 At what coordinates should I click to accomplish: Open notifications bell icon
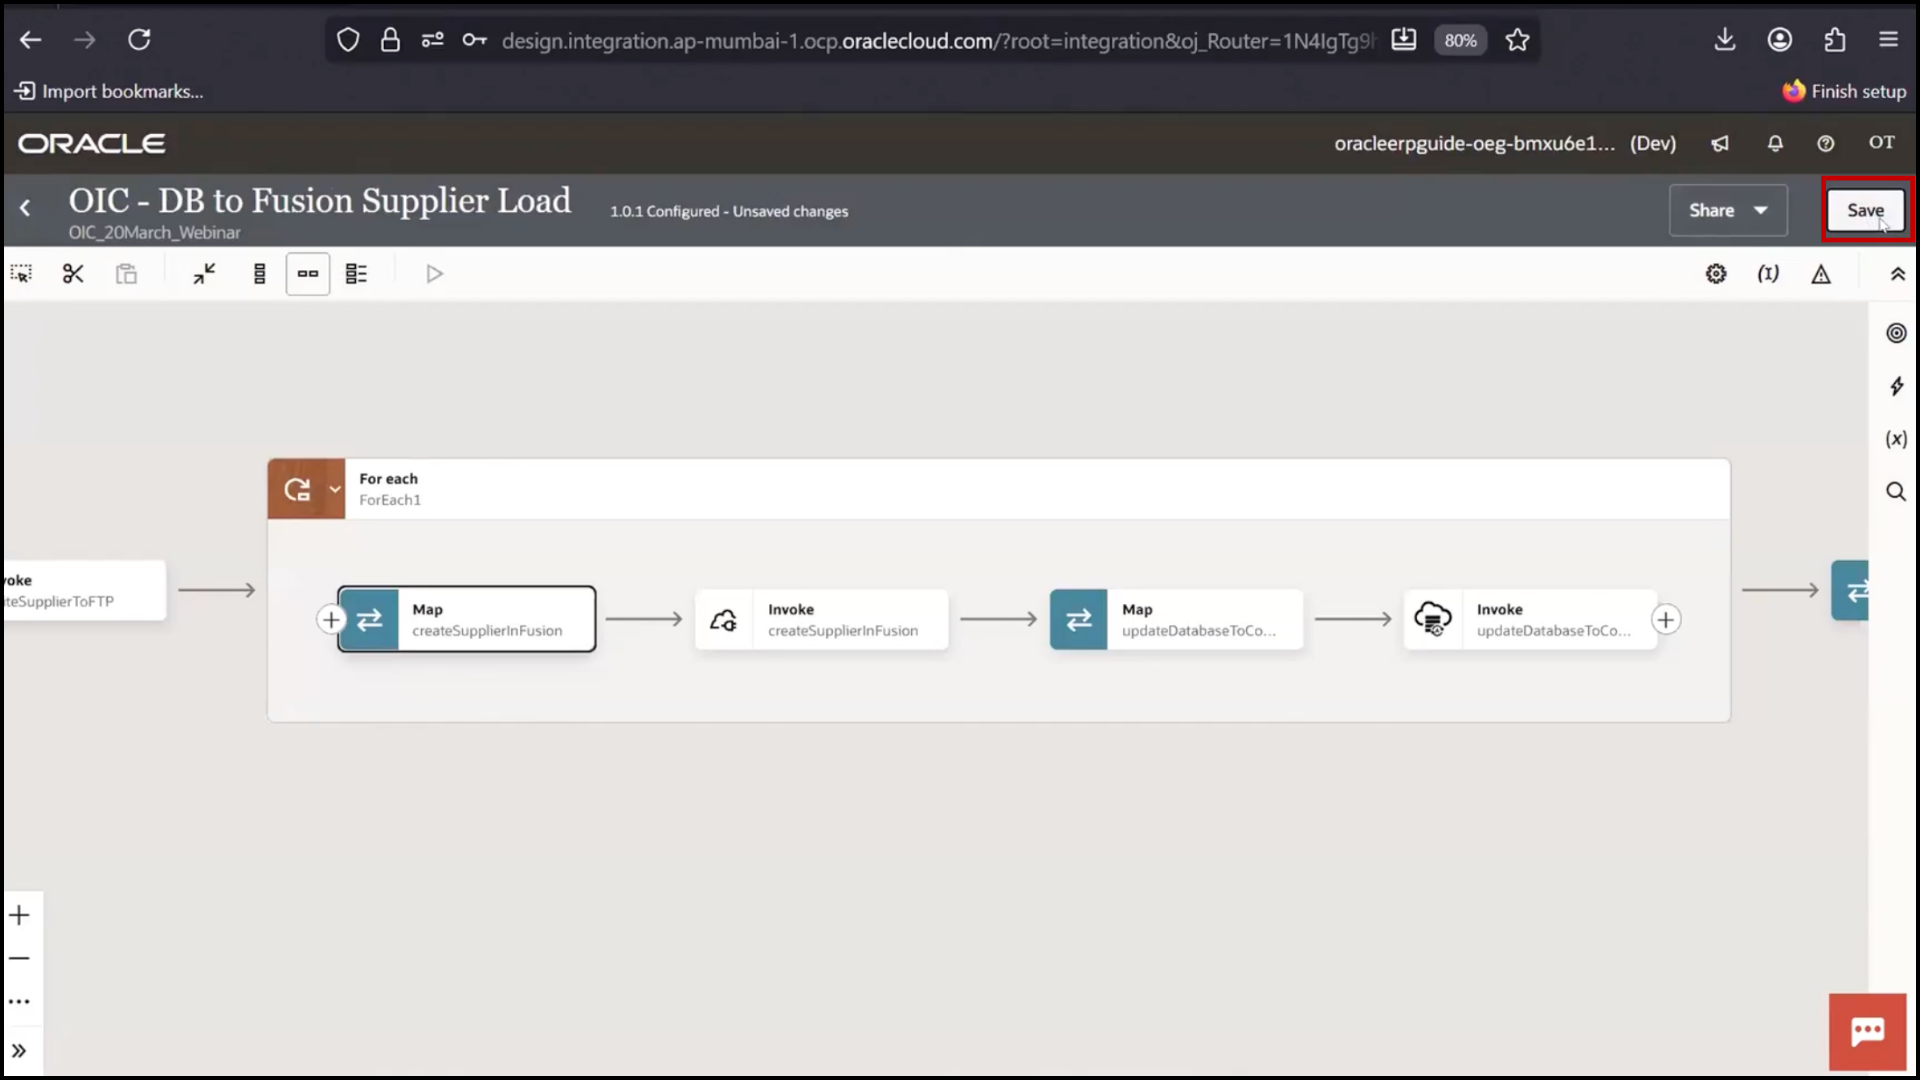[1775, 143]
